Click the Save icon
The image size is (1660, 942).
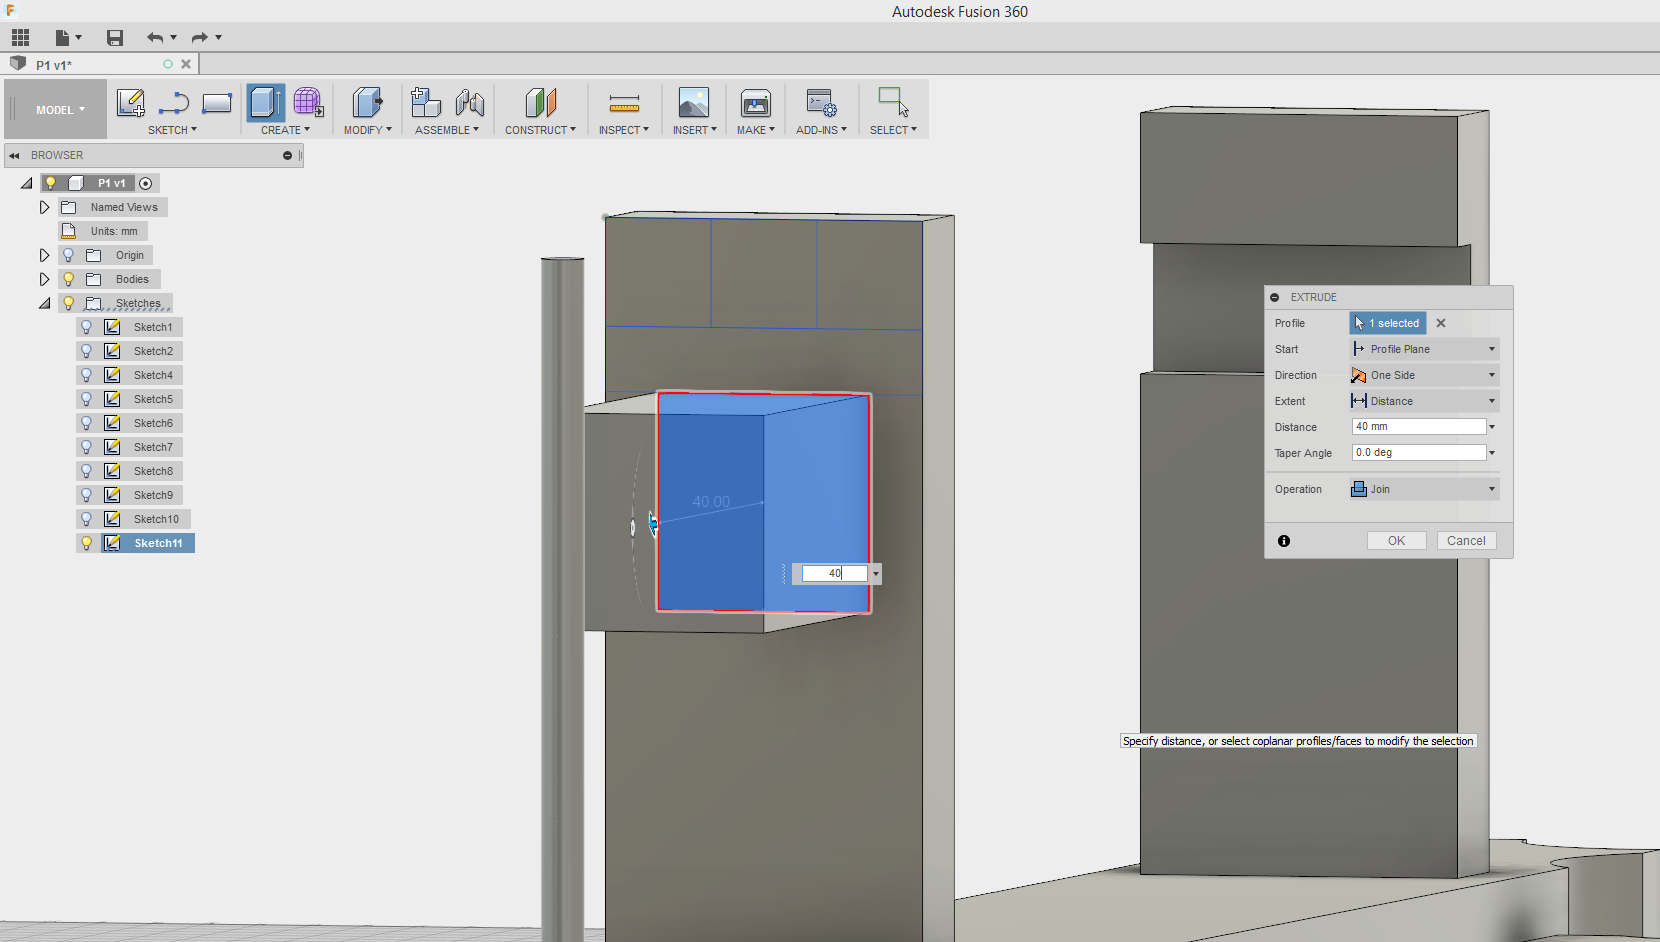tap(115, 38)
